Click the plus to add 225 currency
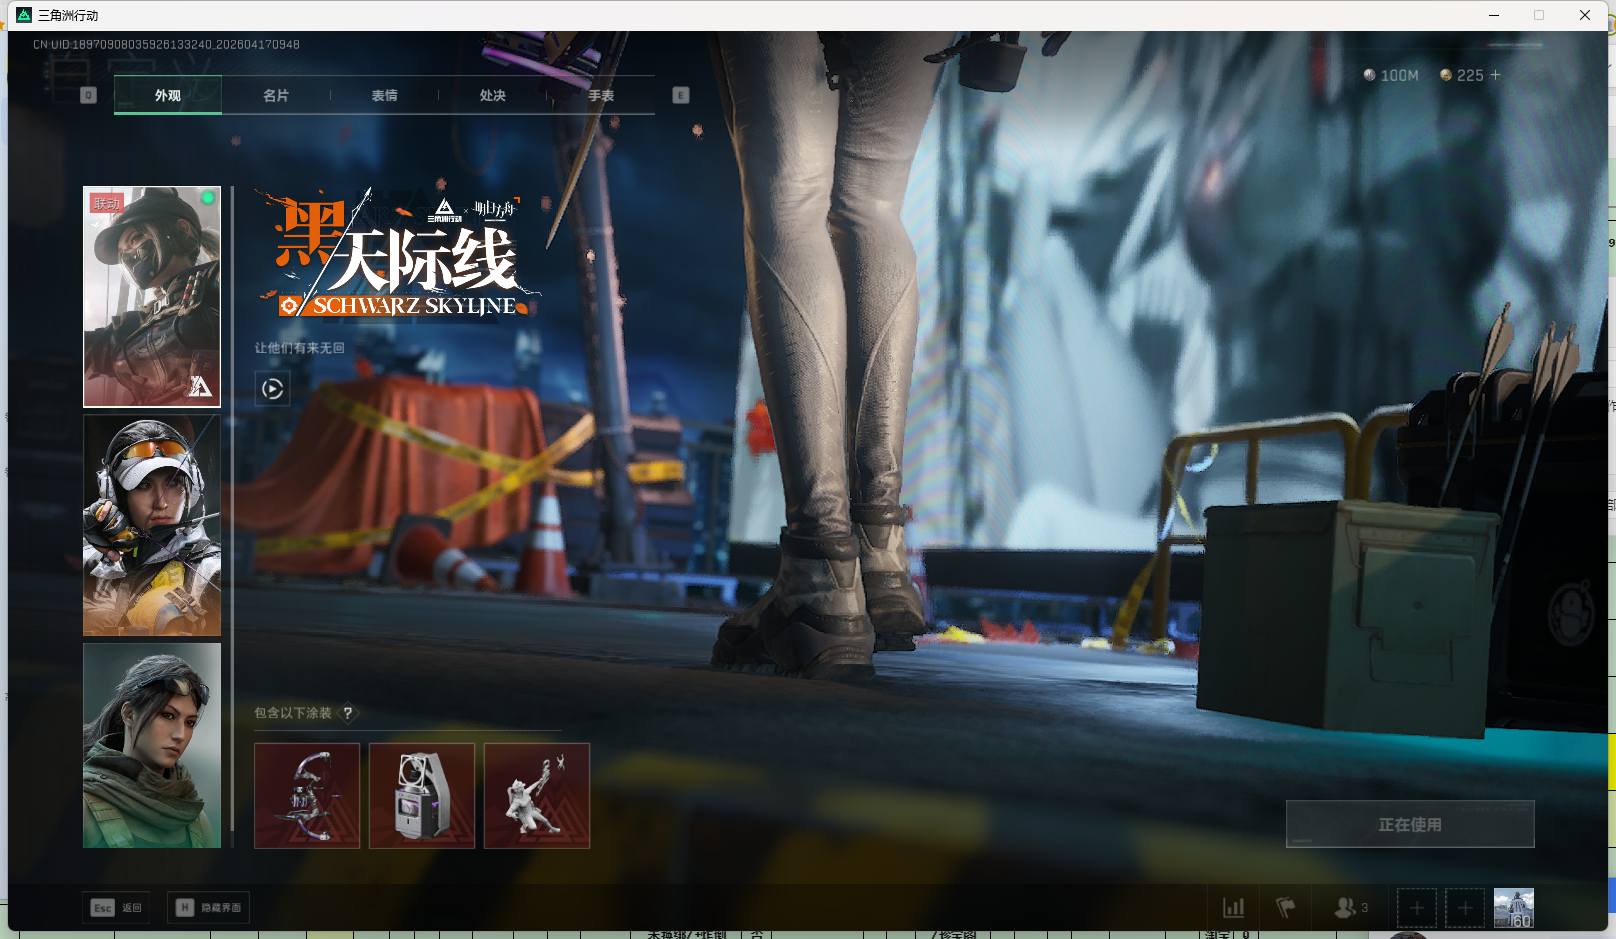 coord(1495,75)
